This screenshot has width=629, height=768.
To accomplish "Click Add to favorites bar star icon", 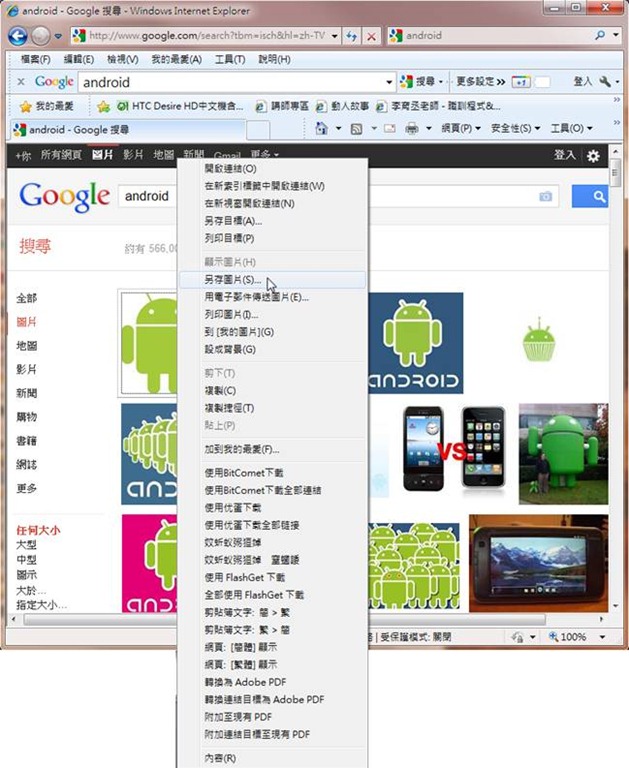I will click(103, 106).
